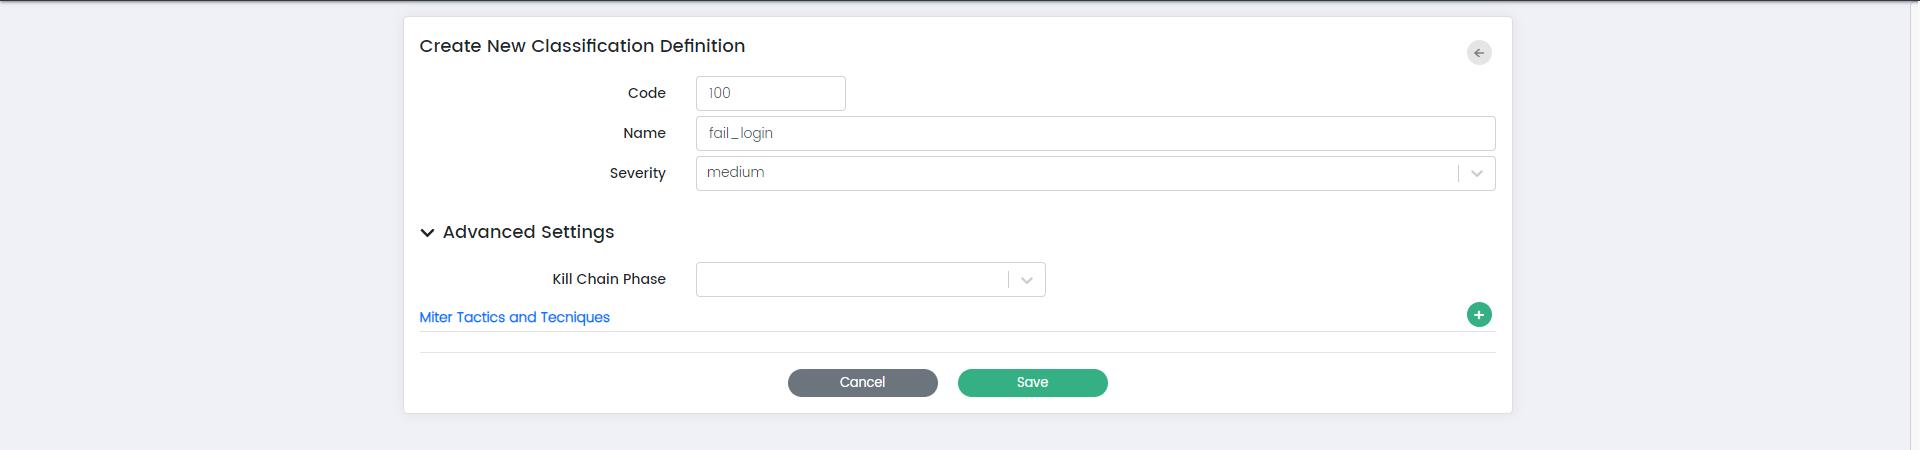Click the Code field label

[x=646, y=93]
